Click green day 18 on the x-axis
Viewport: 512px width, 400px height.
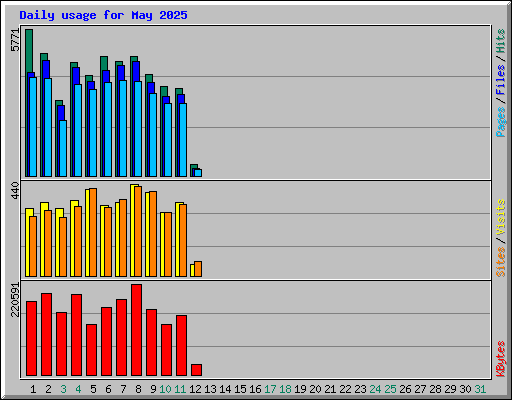tap(285, 389)
